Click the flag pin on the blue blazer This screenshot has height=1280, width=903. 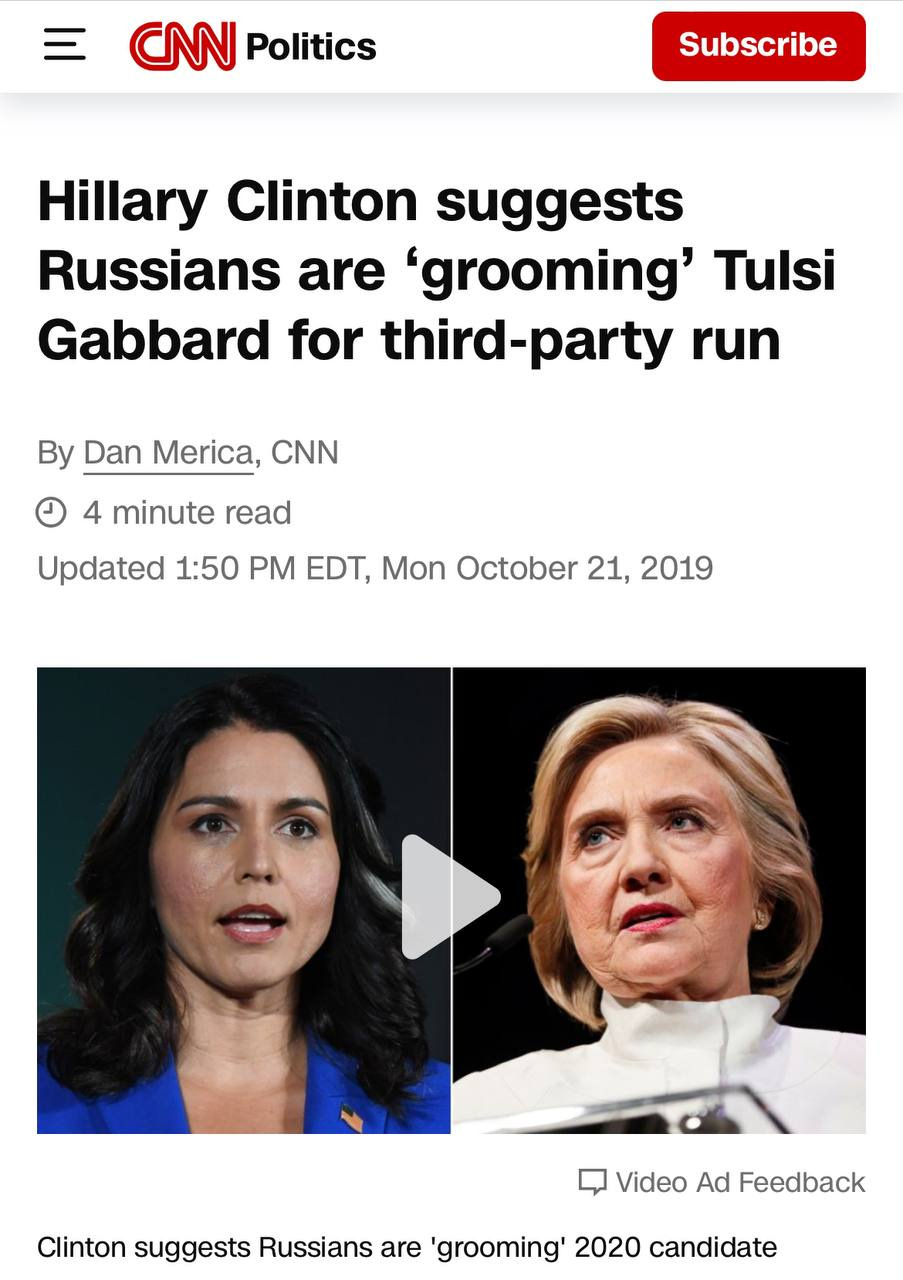point(351,1117)
